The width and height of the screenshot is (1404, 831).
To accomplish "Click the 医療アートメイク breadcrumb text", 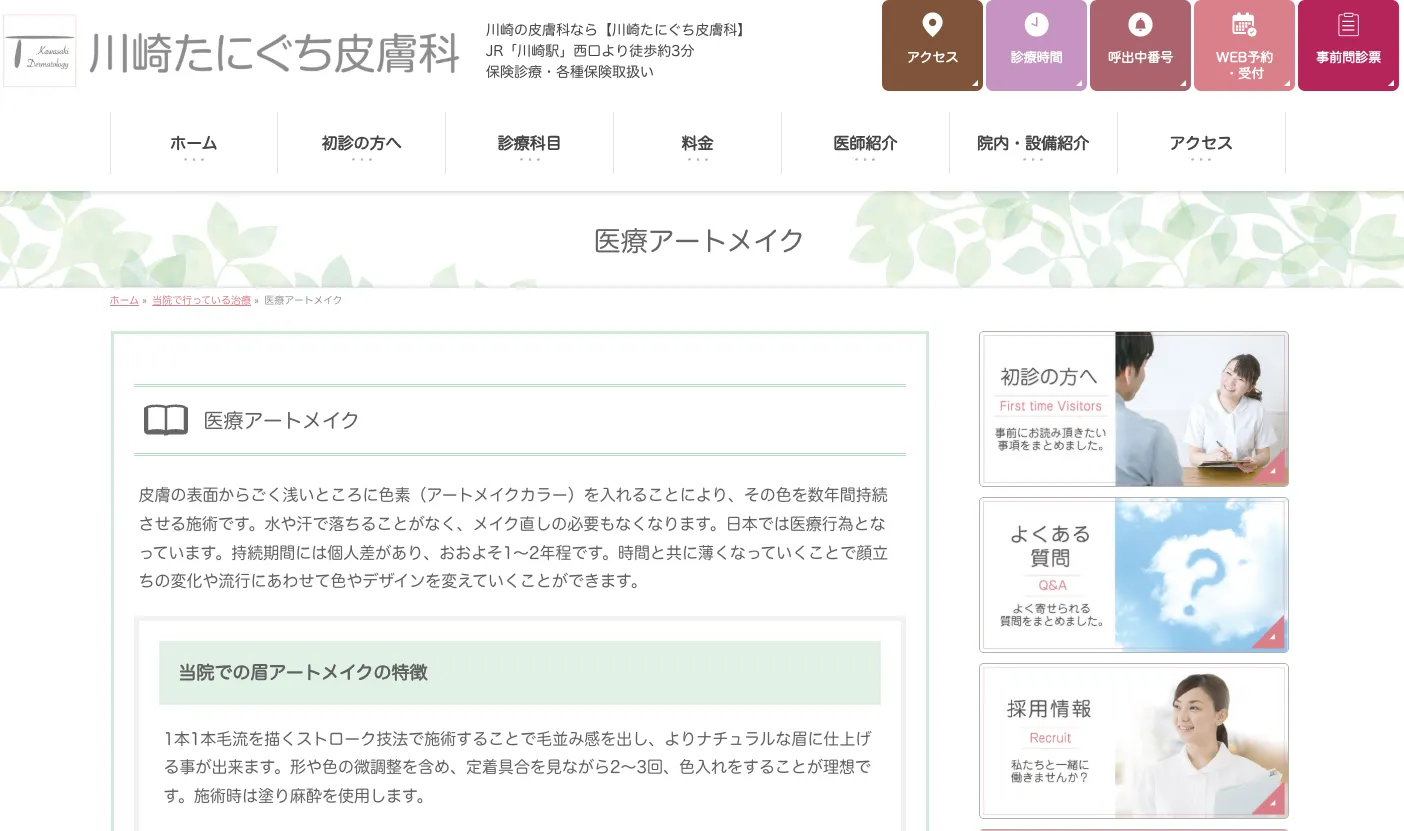I will 303,300.
